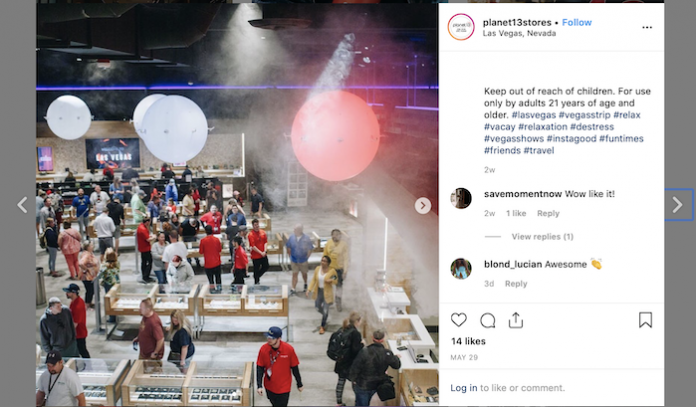696x407 pixels.
Task: Reply to the savemomentnow comment
Action: pyautogui.click(x=548, y=213)
